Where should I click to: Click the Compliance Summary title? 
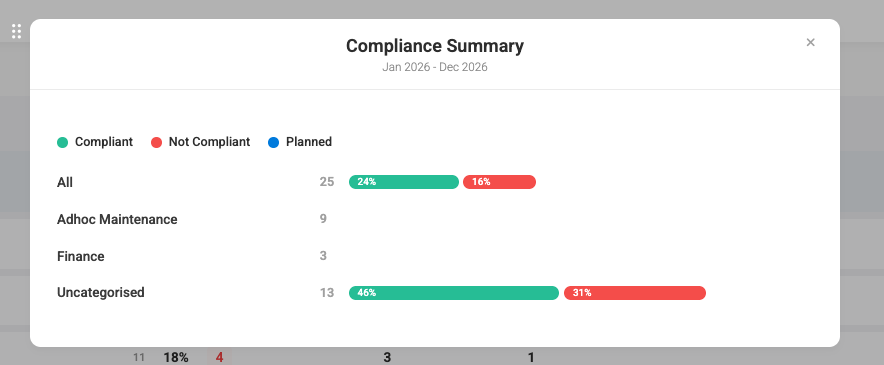click(x=435, y=46)
